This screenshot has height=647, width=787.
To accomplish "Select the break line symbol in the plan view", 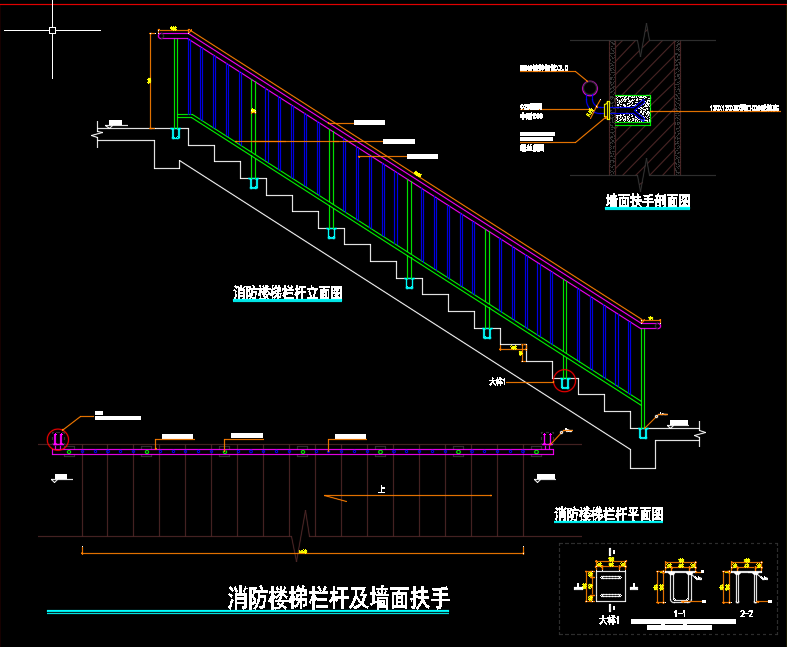I will tap(300, 536).
